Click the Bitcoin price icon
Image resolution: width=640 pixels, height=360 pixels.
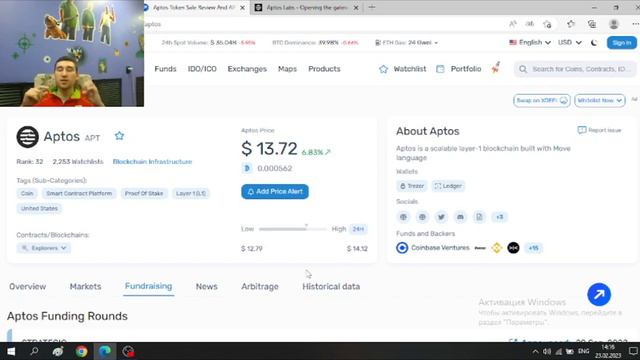click(x=247, y=168)
